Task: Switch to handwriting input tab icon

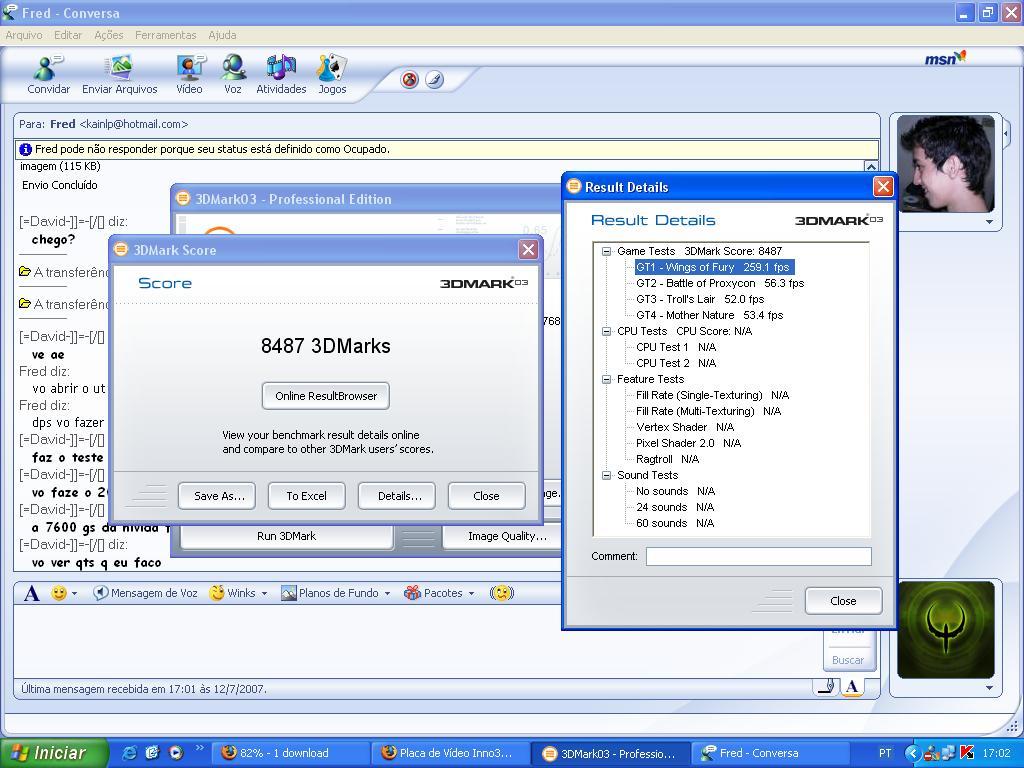Action: point(827,686)
